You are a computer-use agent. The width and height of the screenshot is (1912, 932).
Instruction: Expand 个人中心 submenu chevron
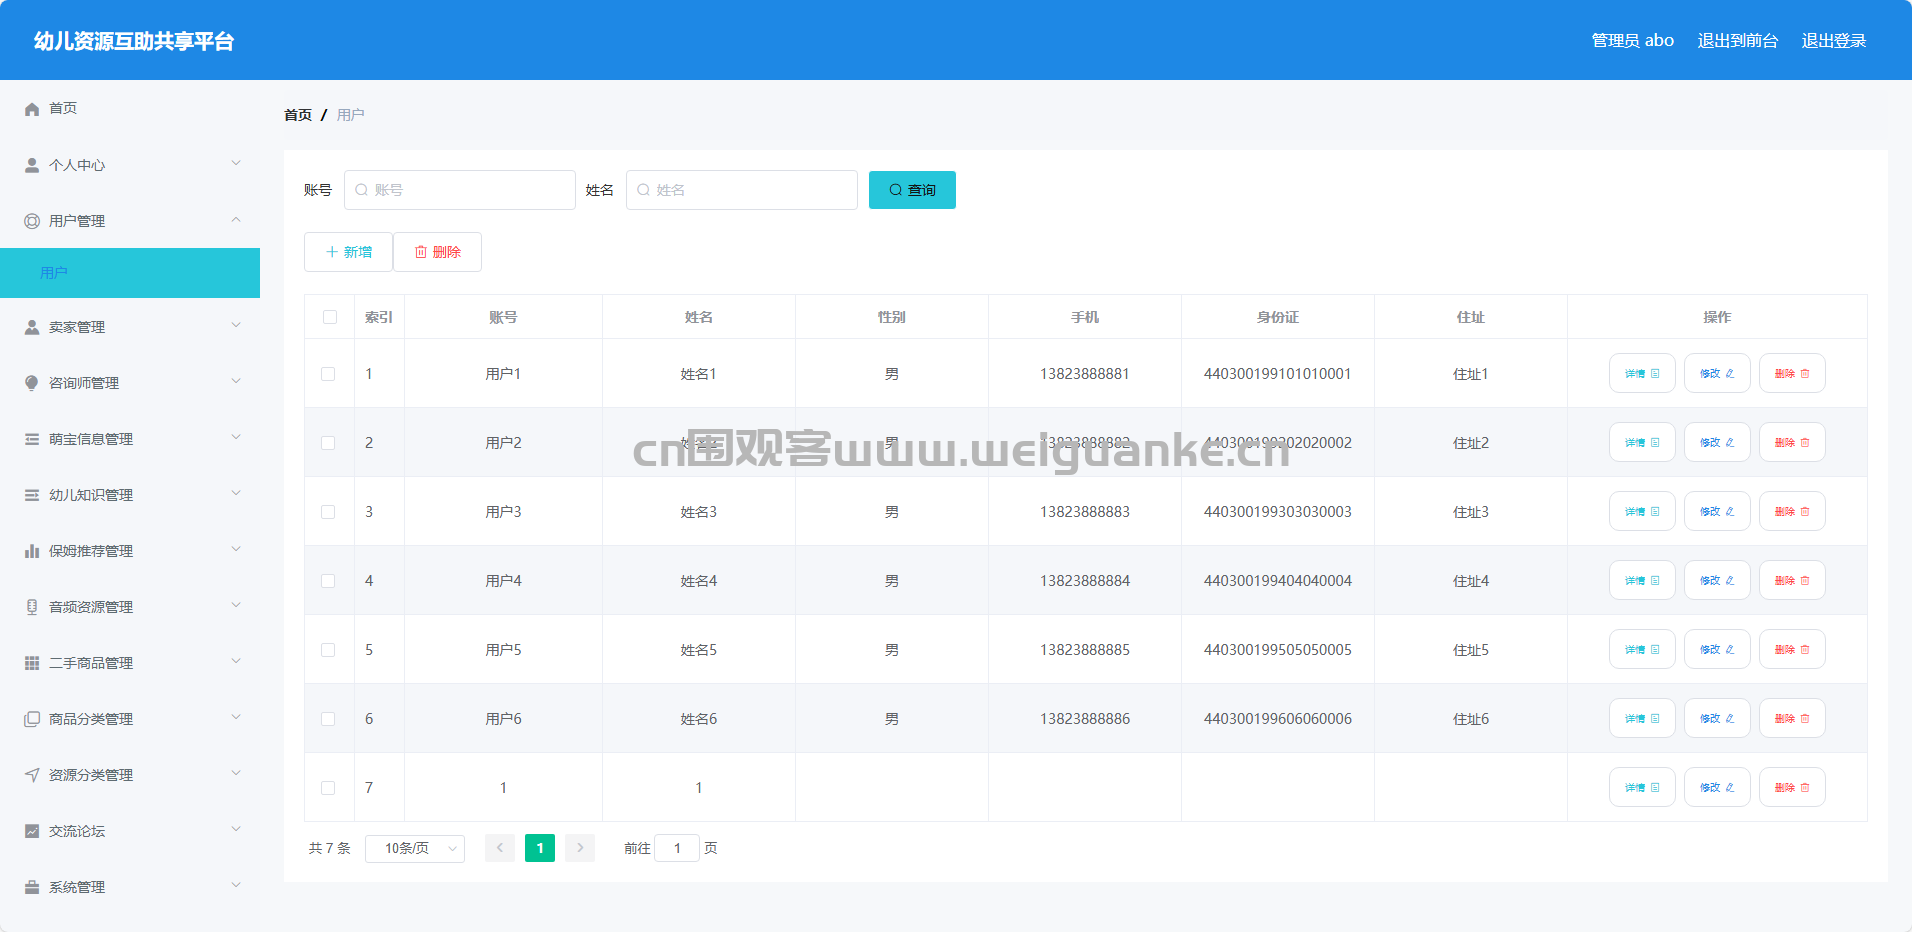[236, 163]
